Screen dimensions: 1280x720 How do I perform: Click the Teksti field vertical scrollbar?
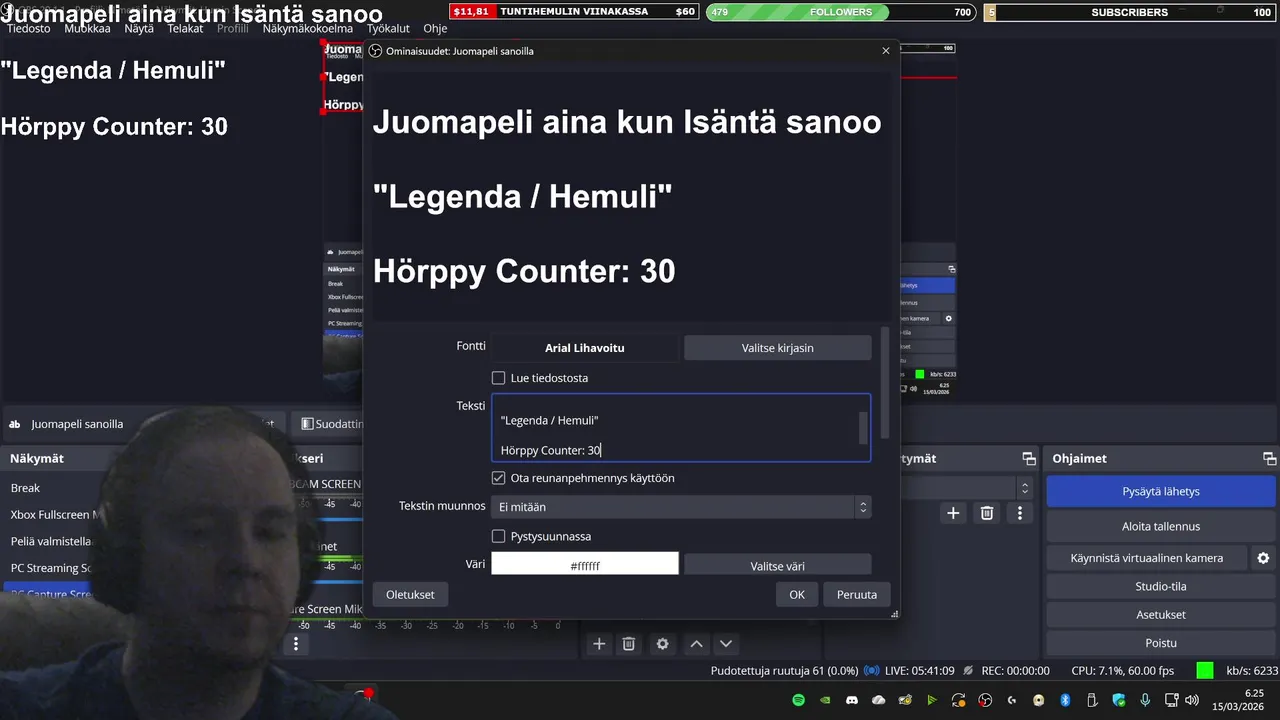tap(863, 428)
